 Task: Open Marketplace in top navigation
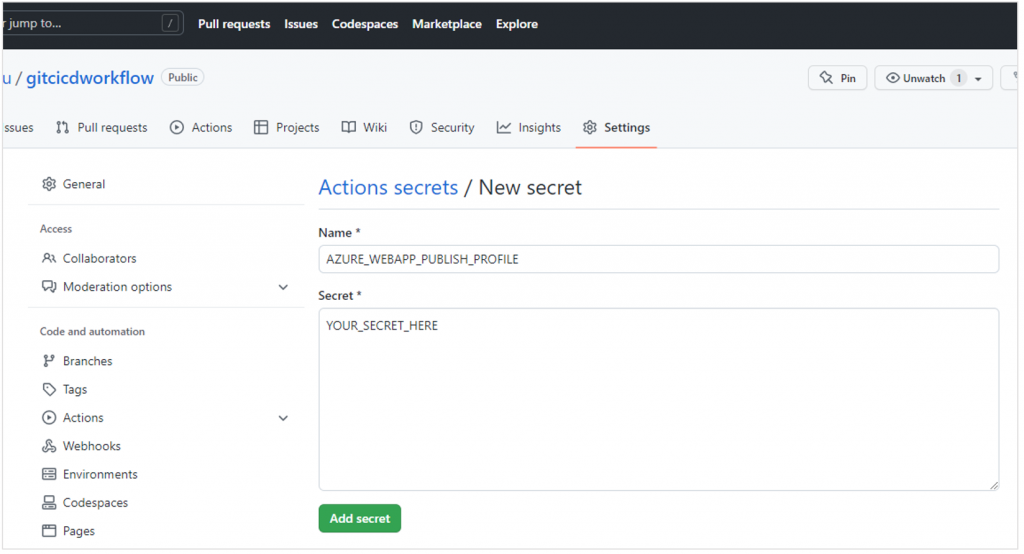(x=447, y=24)
